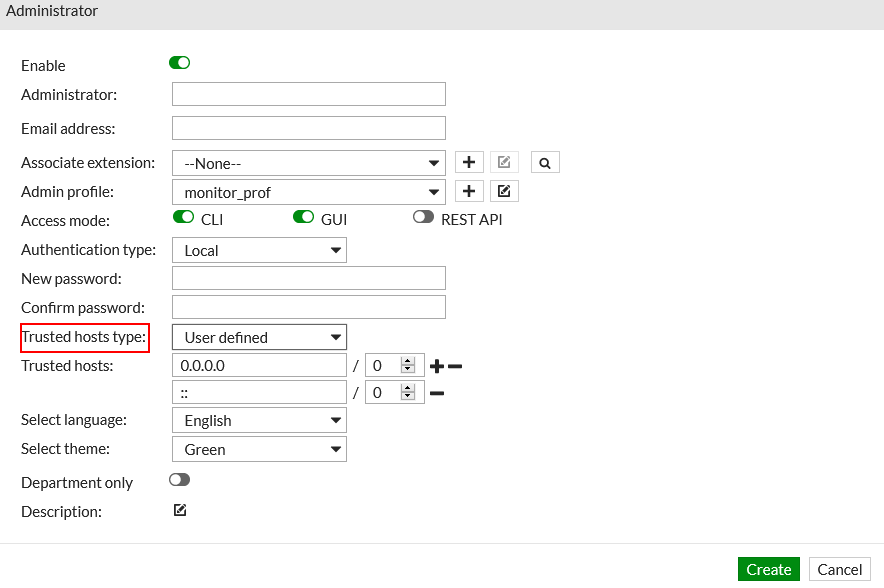
Task: Enable REST API access mode
Action: (423, 217)
